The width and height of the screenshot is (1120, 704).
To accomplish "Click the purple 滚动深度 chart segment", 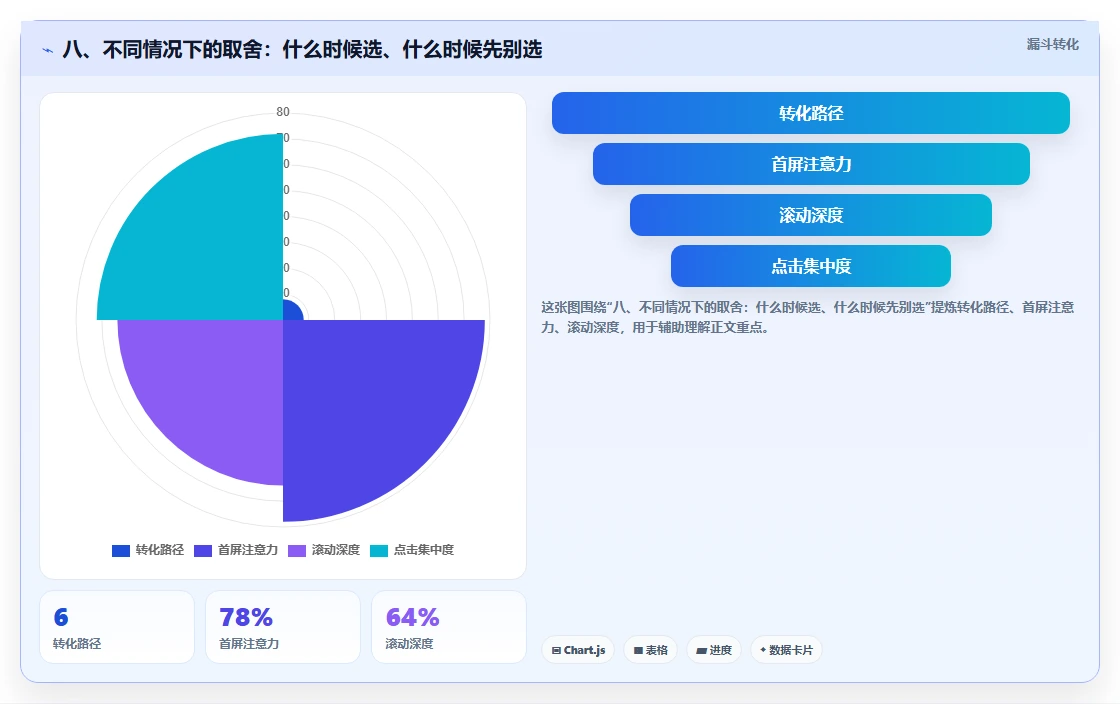I will (214, 389).
